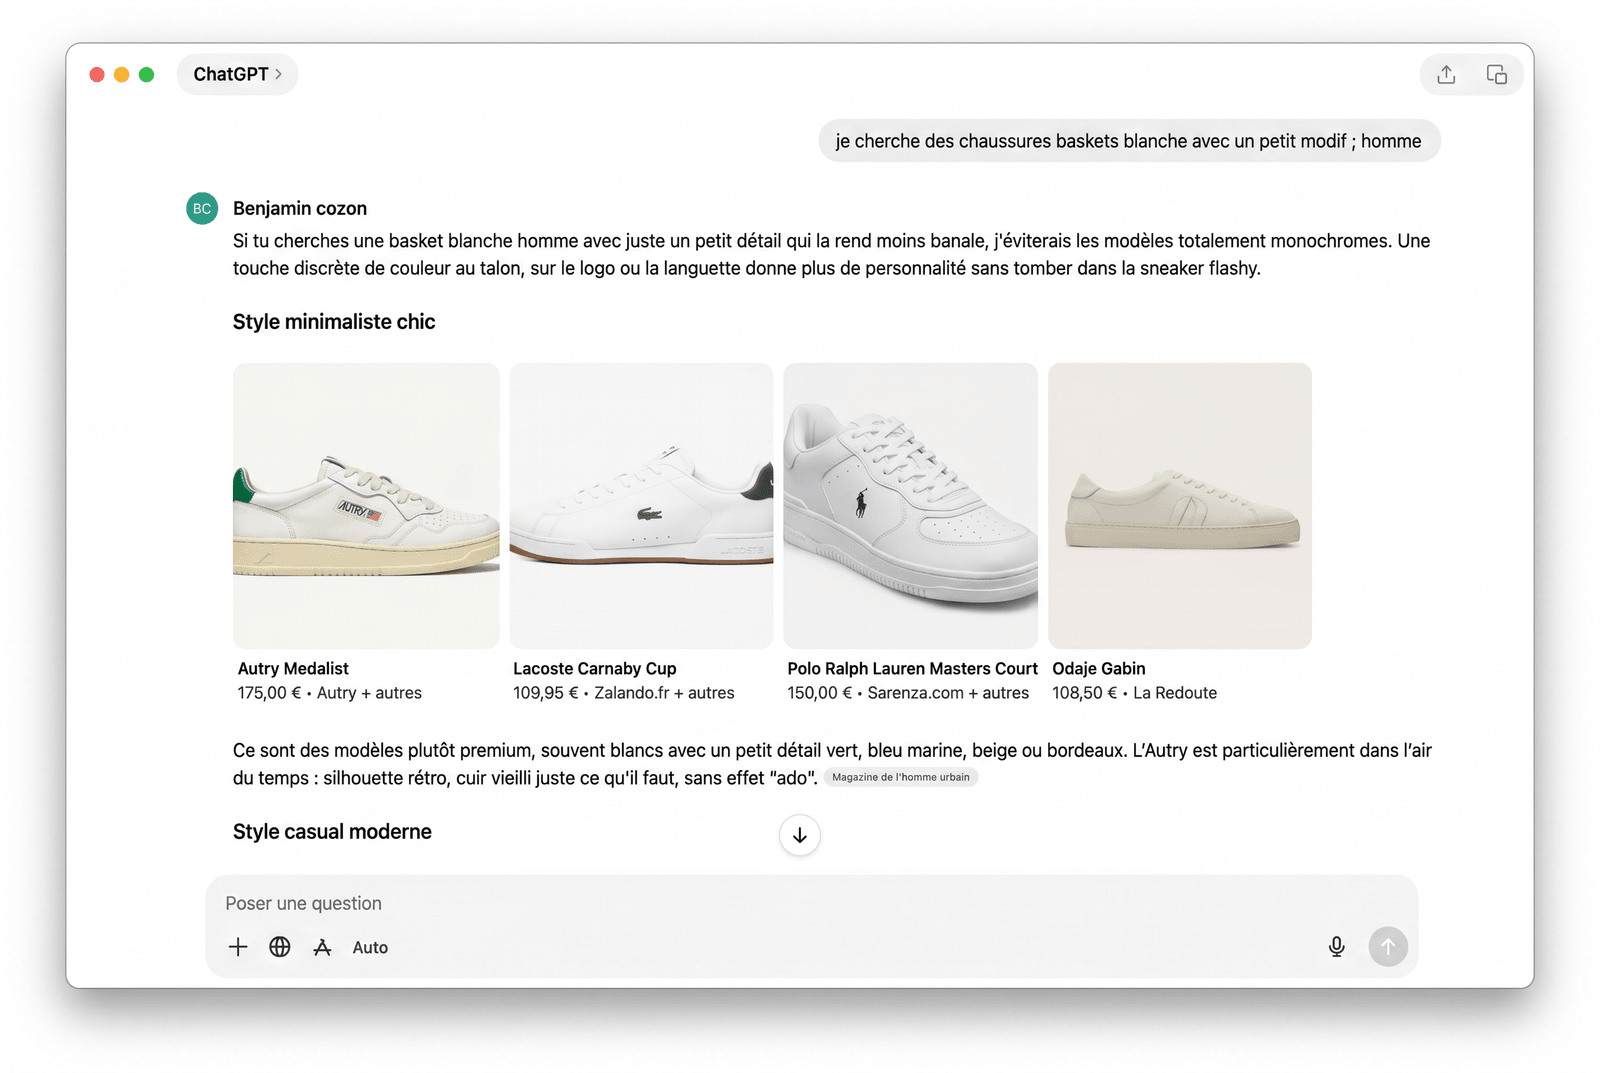Click the user message bubble
This screenshot has width=1600, height=1073.
point(1129,141)
